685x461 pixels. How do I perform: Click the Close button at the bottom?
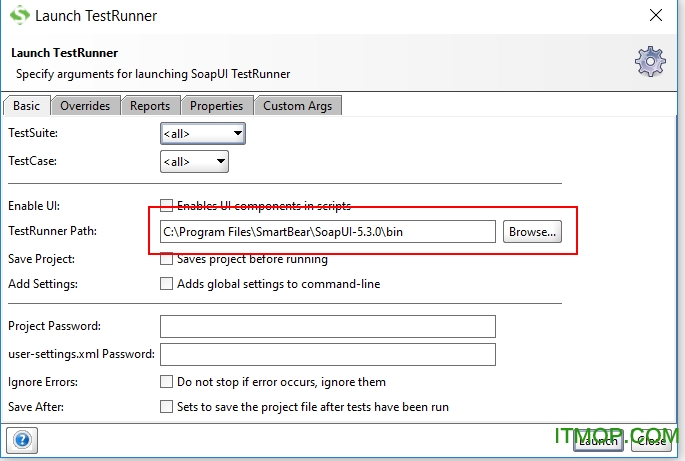click(651, 440)
